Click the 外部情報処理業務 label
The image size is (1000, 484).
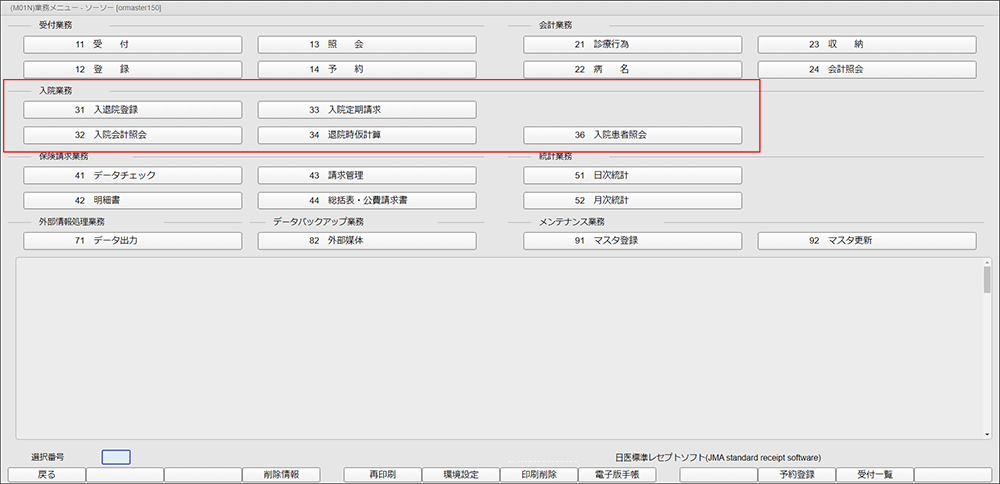pos(72,222)
